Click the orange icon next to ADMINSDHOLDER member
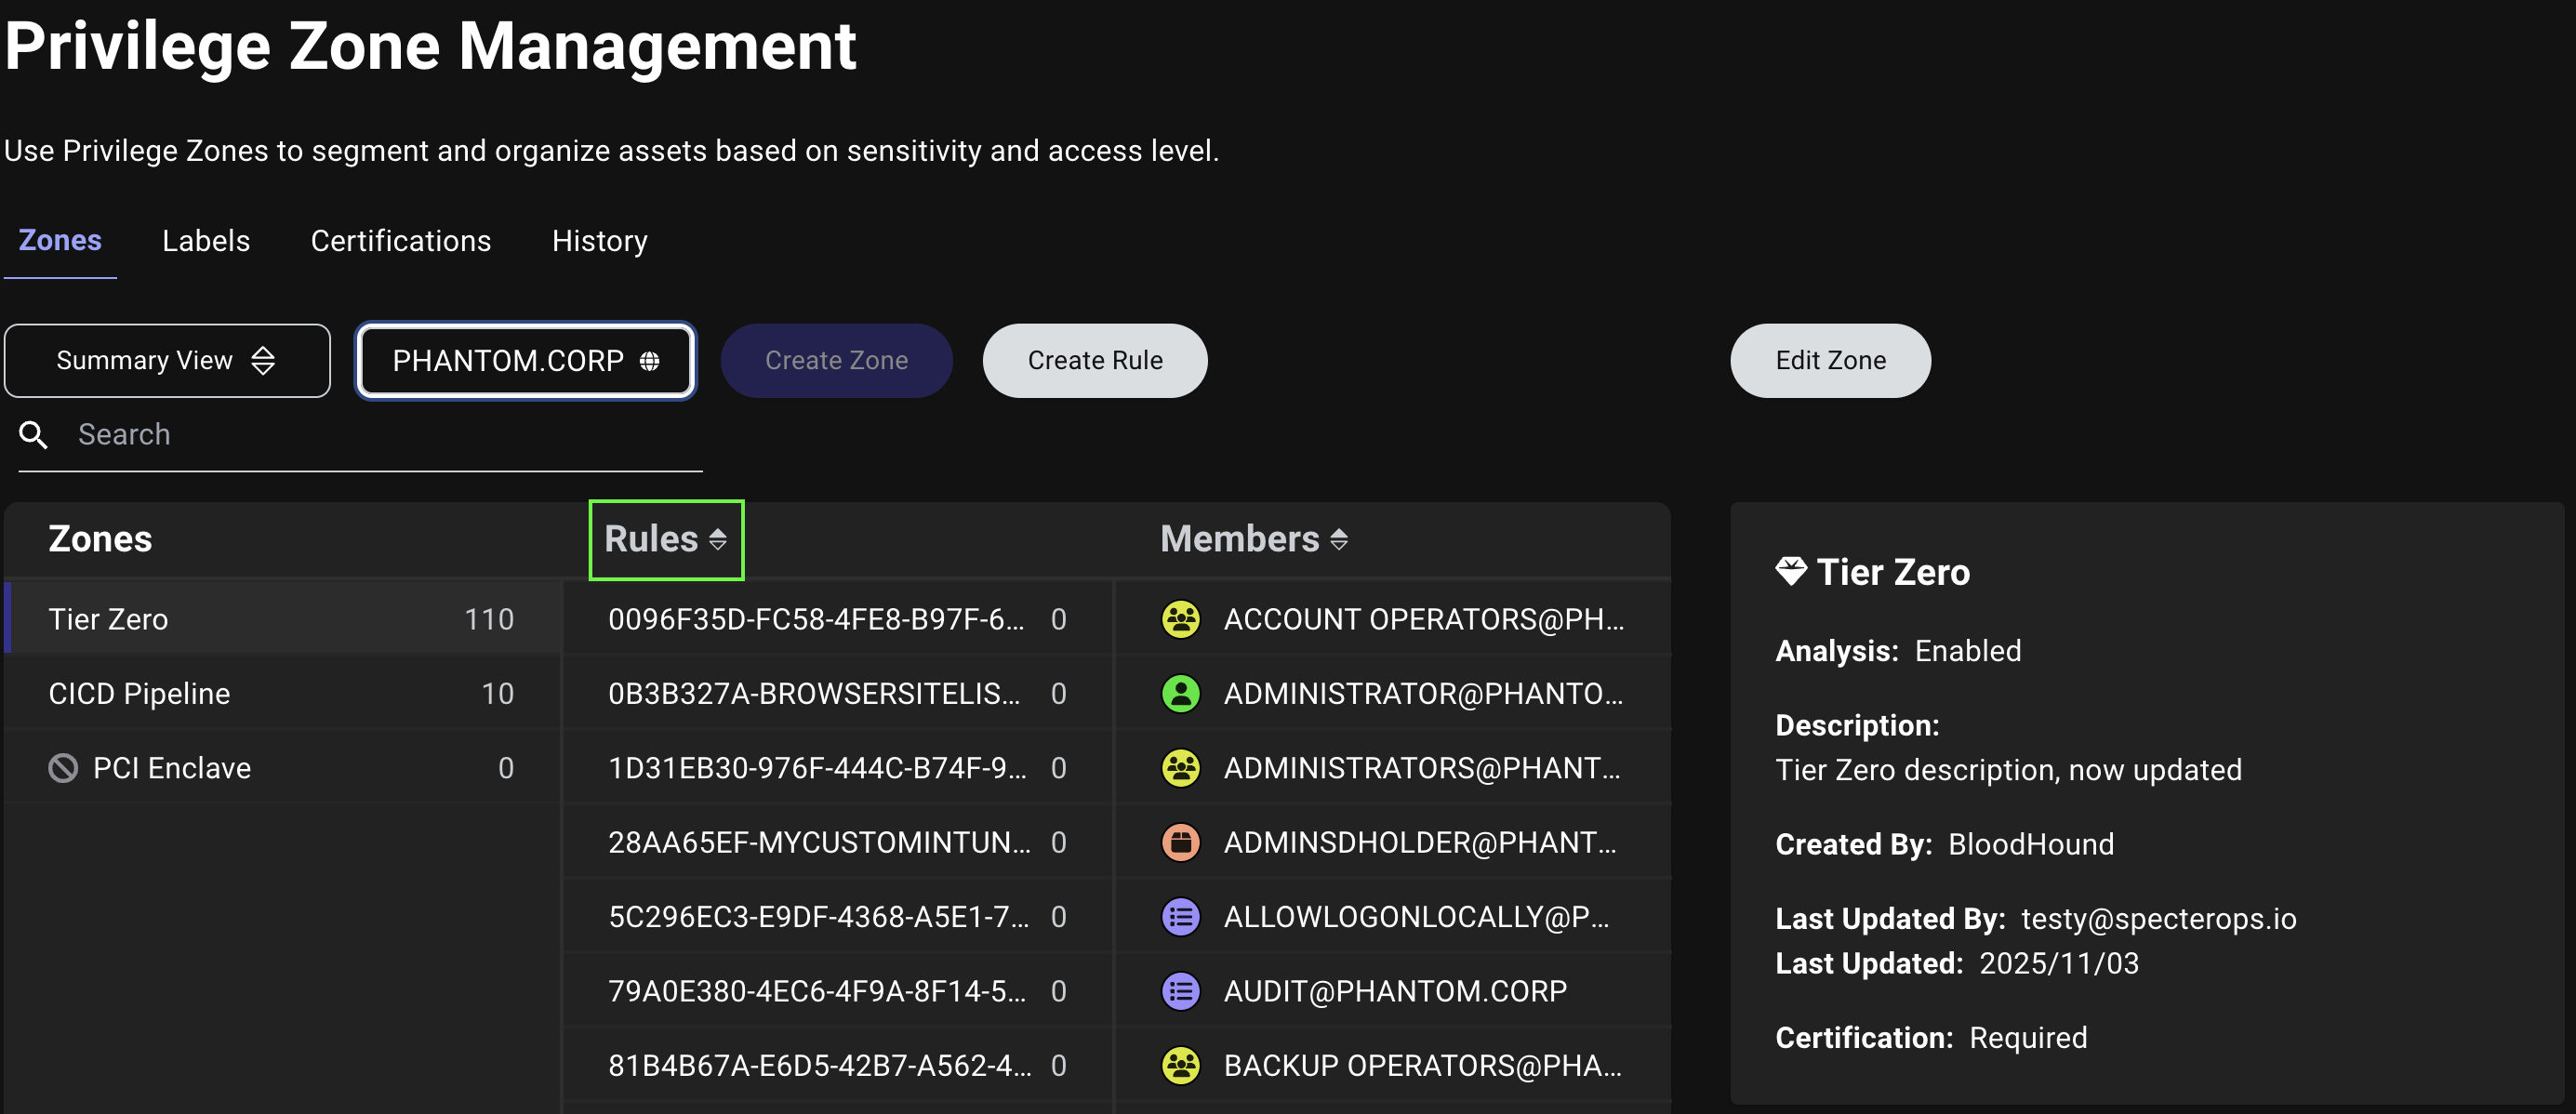The image size is (2576, 1114). point(1181,841)
